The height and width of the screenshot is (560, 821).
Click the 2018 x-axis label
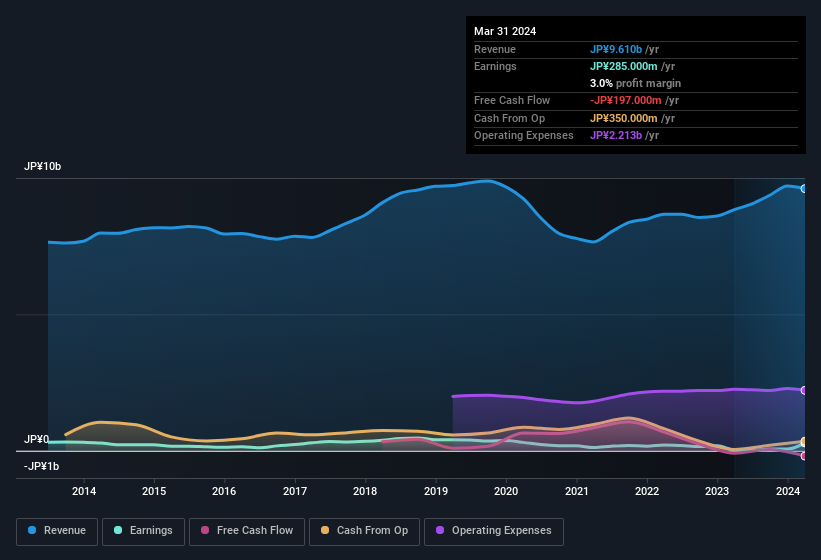pyautogui.click(x=365, y=491)
